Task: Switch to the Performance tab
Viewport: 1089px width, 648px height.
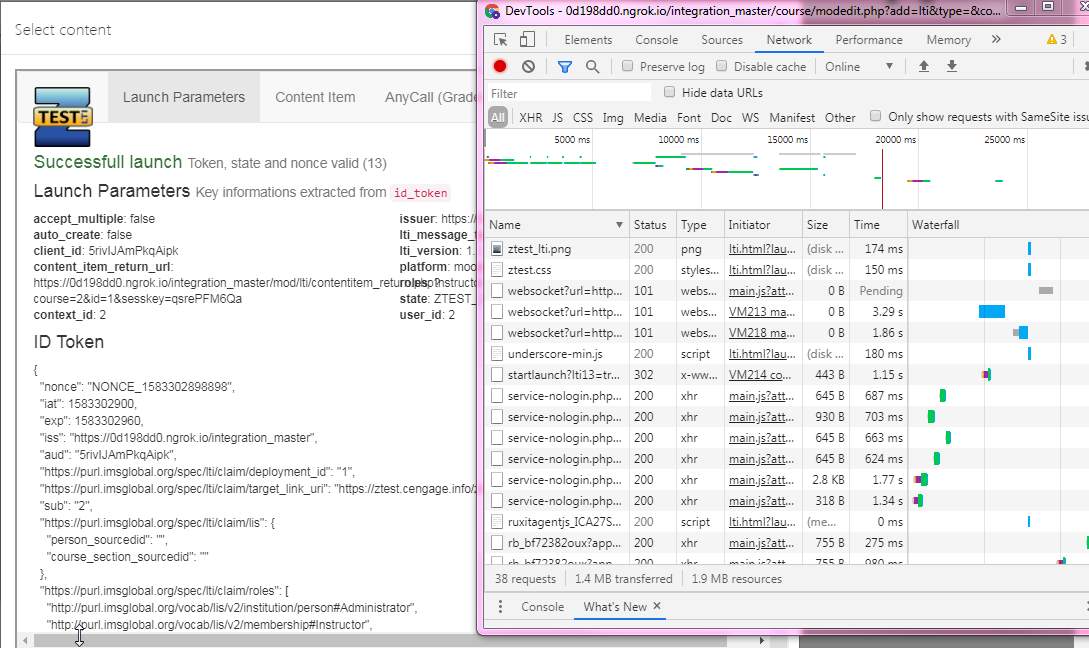Action: point(869,40)
